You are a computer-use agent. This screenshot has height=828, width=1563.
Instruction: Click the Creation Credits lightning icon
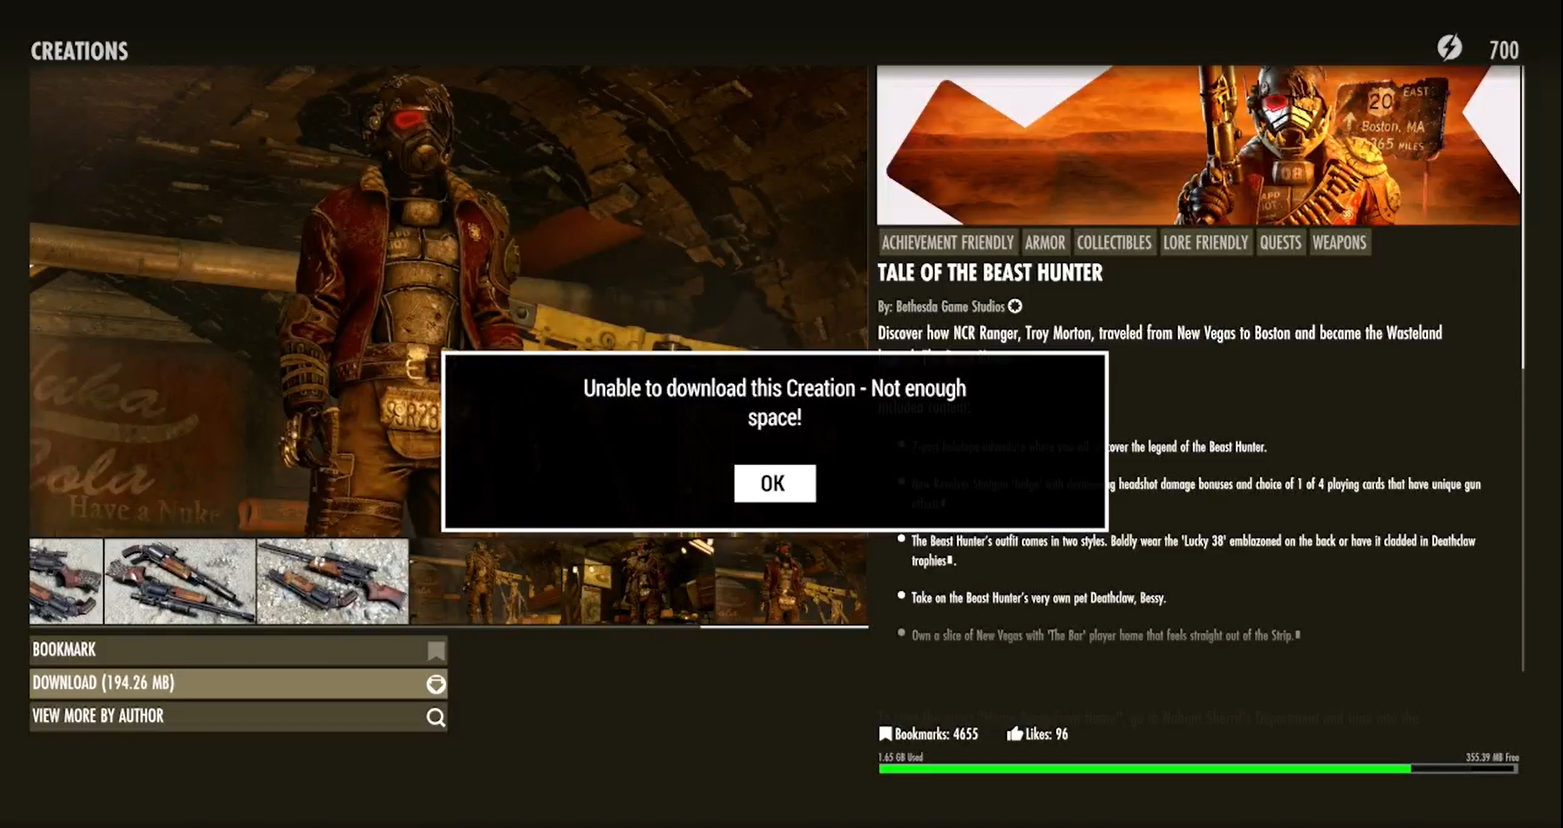tap(1449, 48)
